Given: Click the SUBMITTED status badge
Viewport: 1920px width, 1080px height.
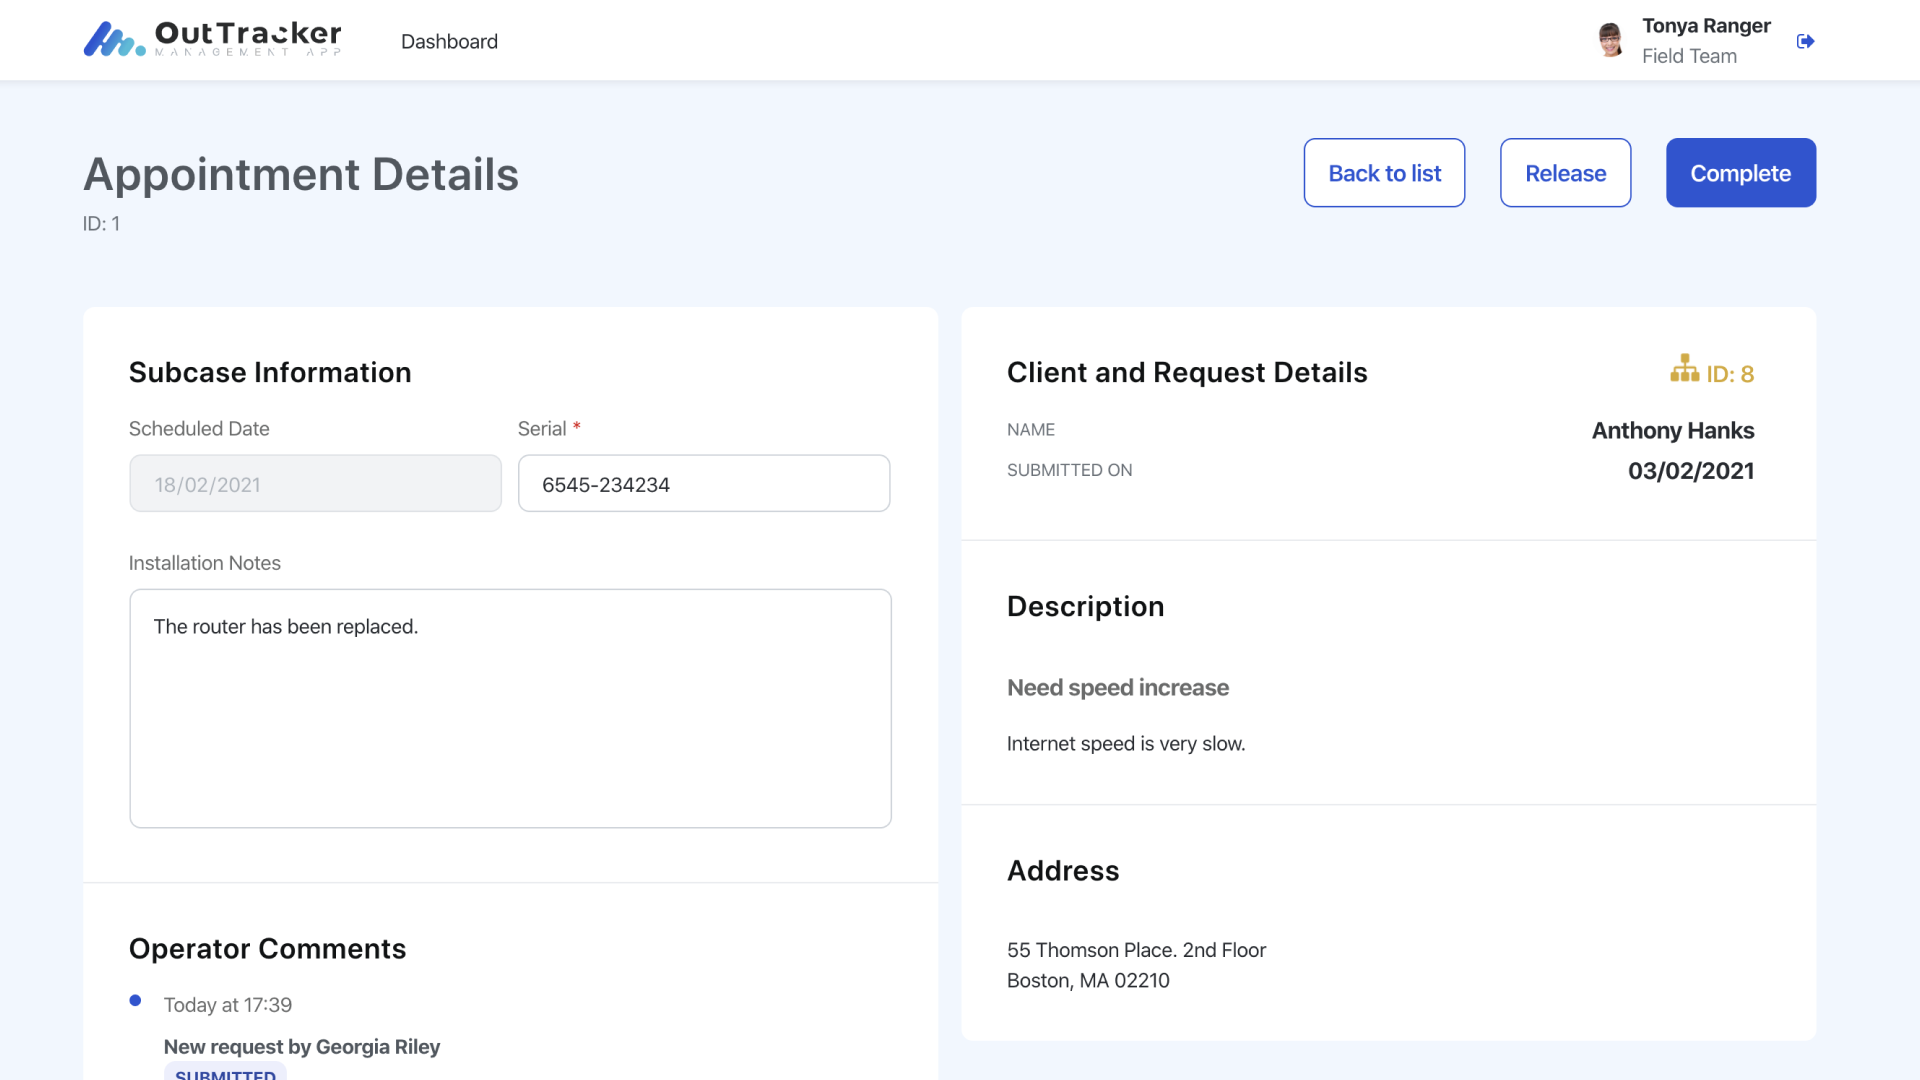Looking at the screenshot, I should [224, 1074].
